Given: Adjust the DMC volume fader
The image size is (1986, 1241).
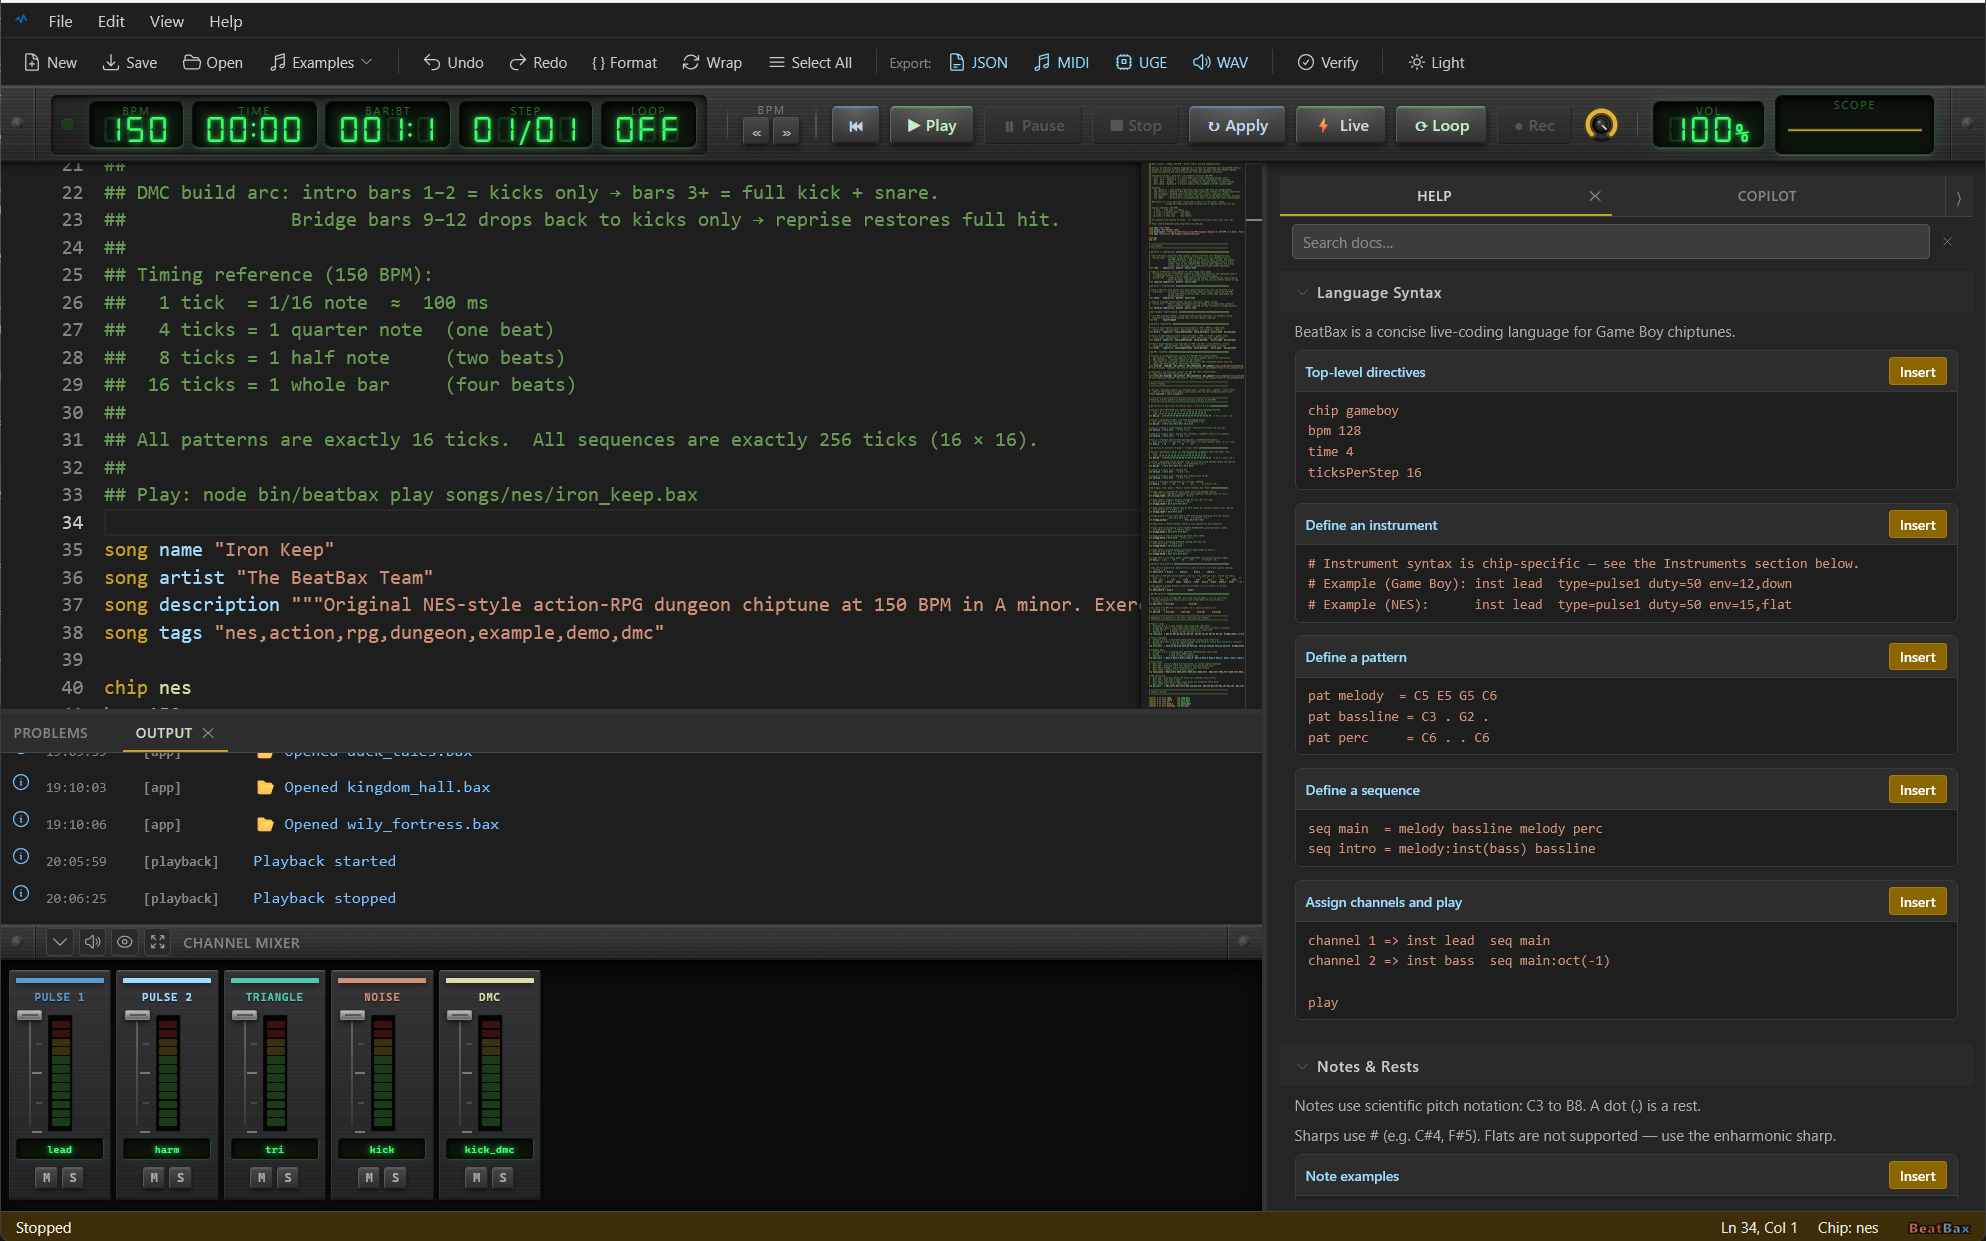Looking at the screenshot, I should [460, 1016].
